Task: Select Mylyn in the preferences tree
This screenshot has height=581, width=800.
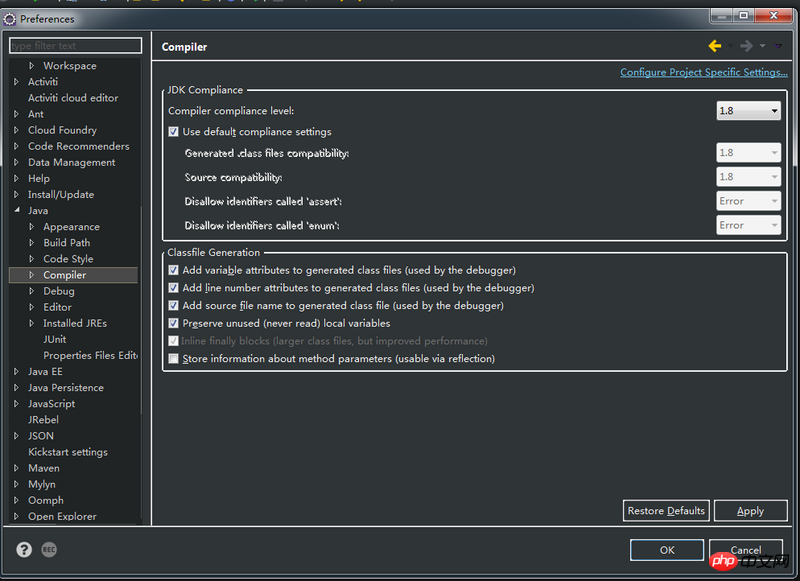Action: (x=42, y=484)
